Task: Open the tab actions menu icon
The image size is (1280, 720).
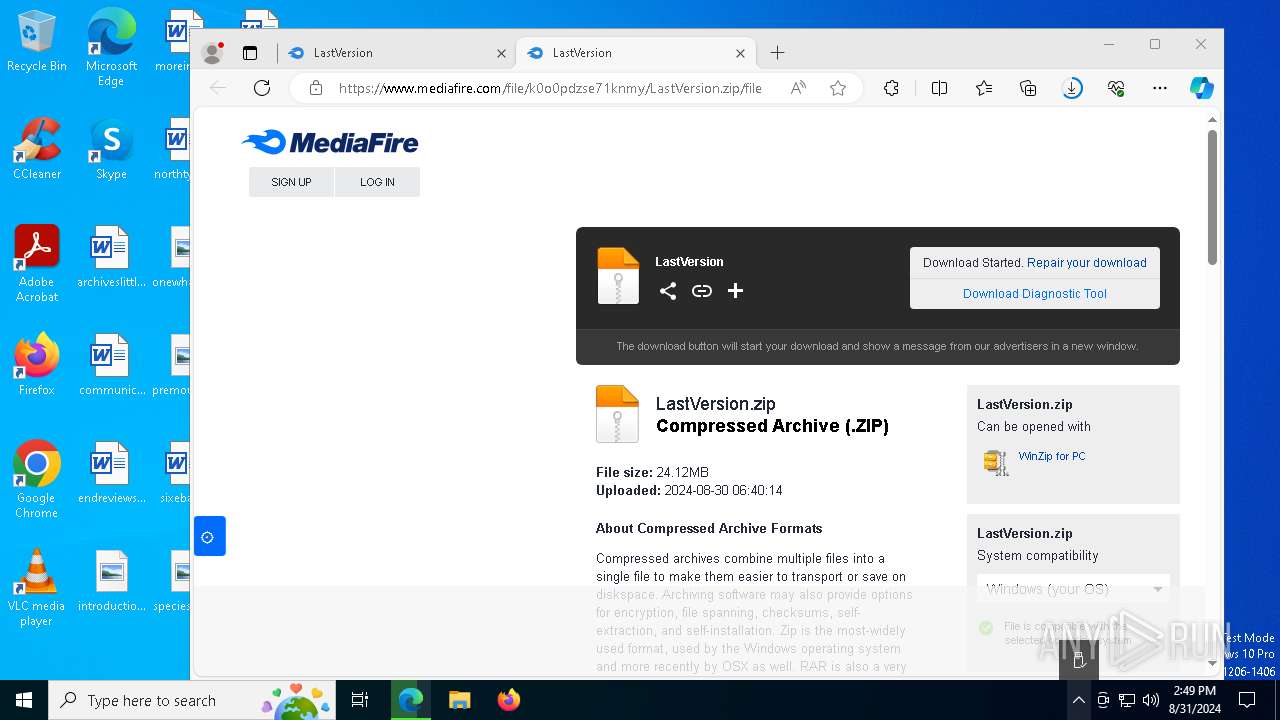Action: pyautogui.click(x=250, y=53)
